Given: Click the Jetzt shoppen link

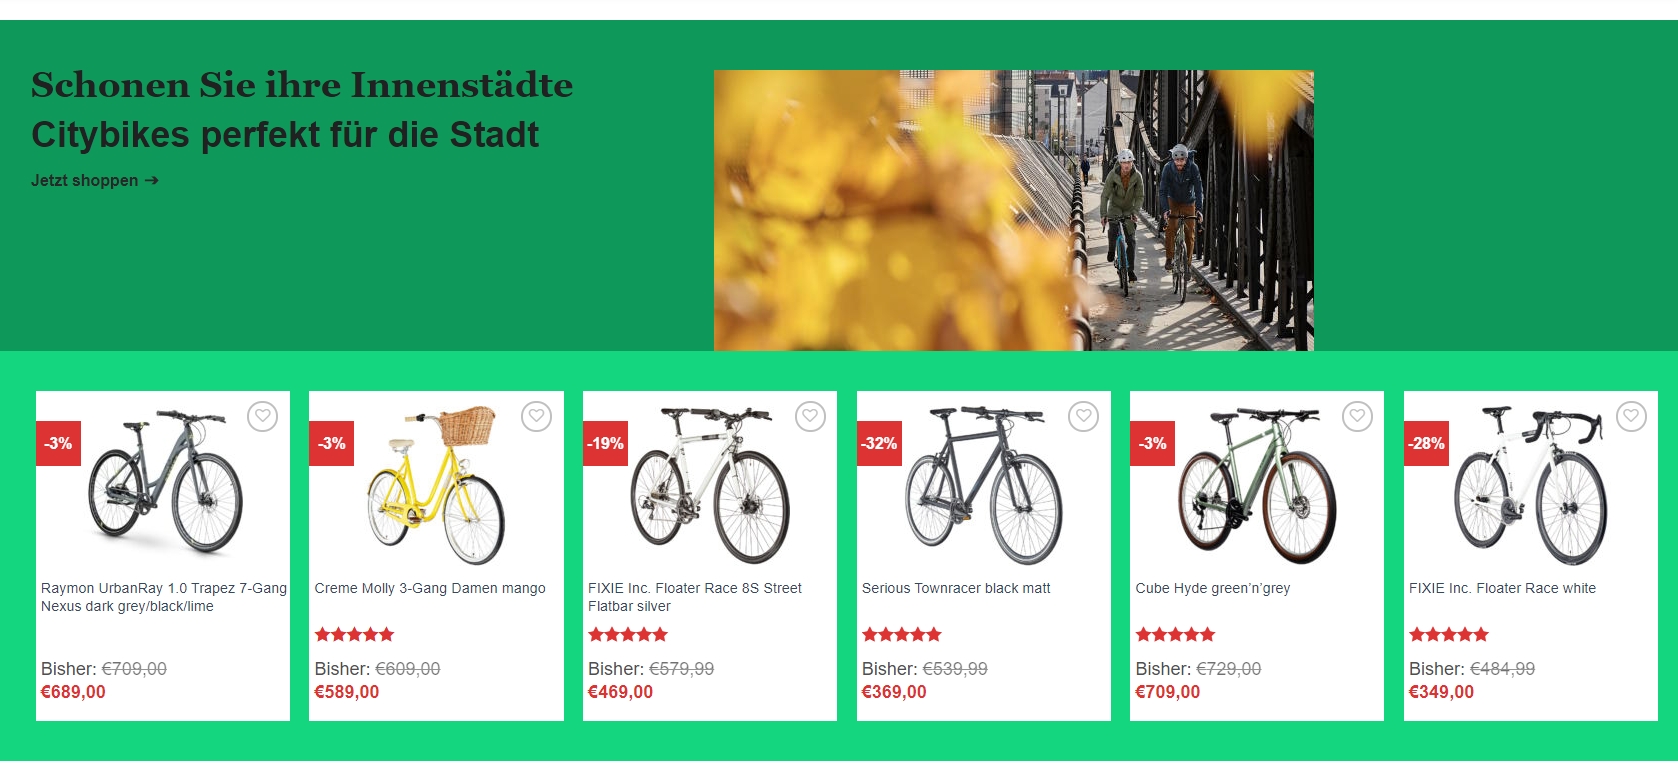Looking at the screenshot, I should coord(95,181).
